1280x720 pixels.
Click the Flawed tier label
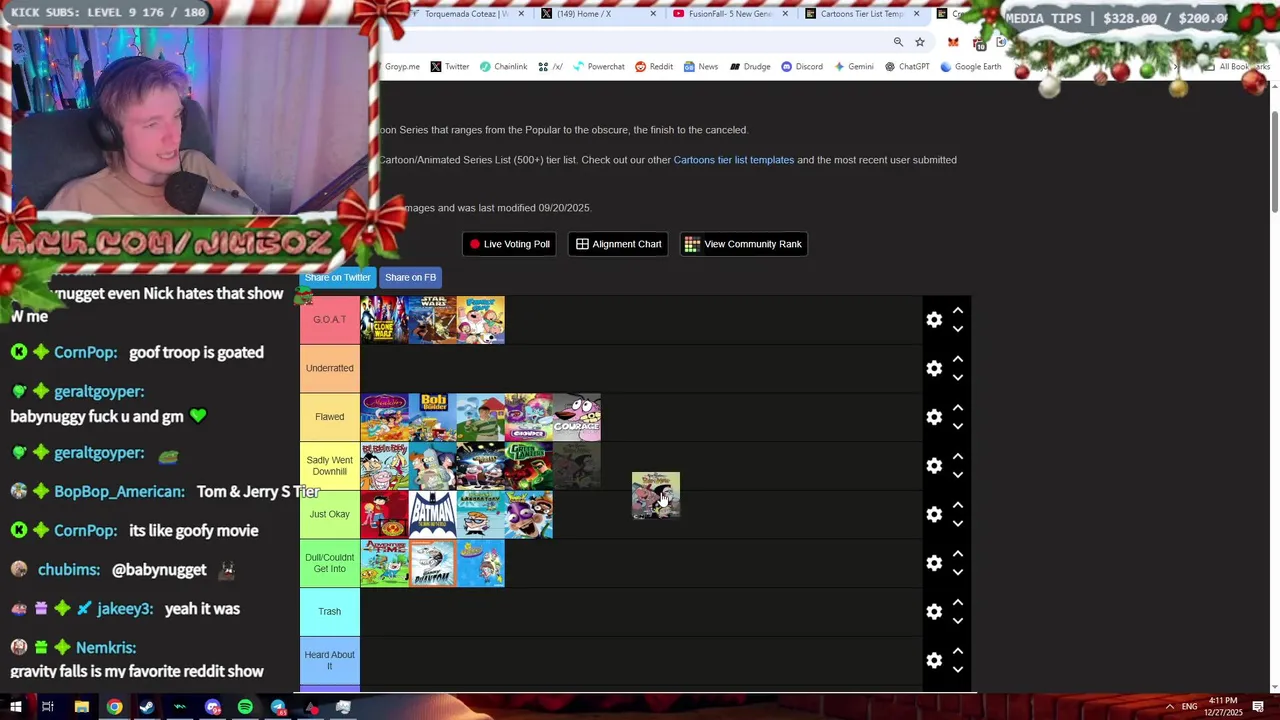coord(330,417)
